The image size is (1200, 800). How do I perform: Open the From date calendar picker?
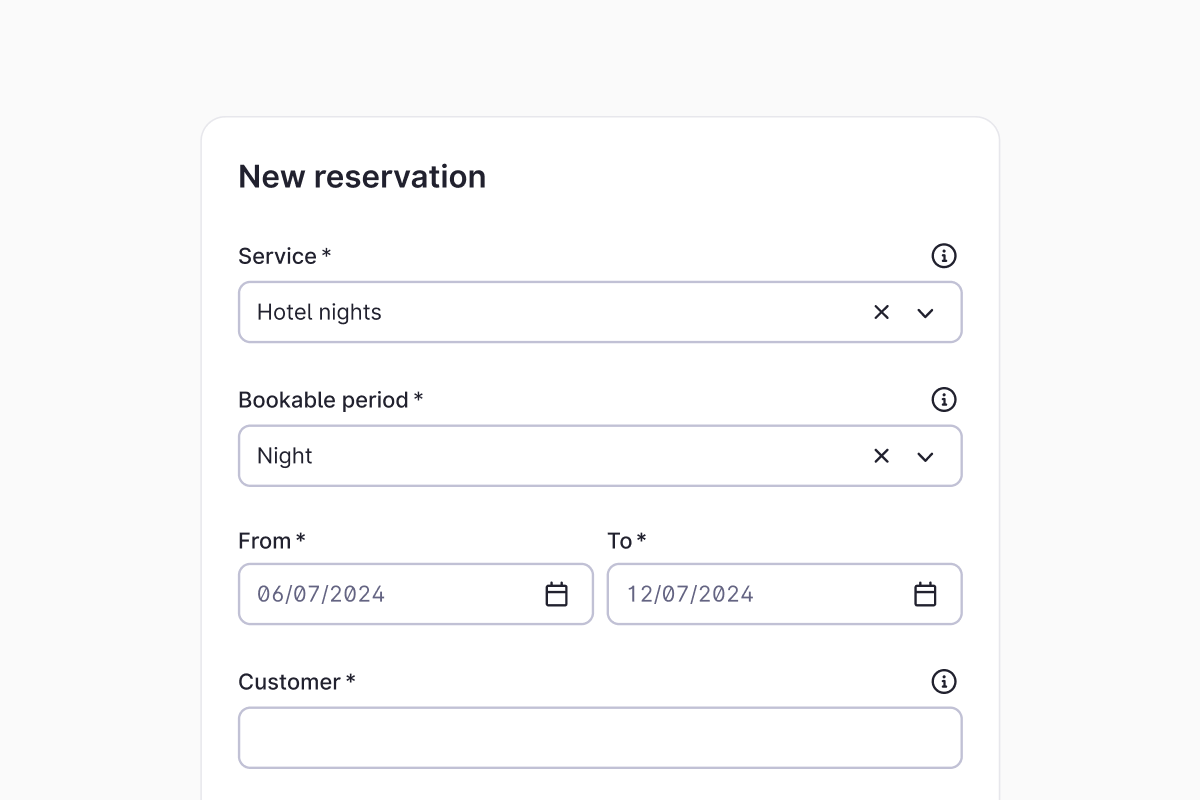pyautogui.click(x=556, y=594)
